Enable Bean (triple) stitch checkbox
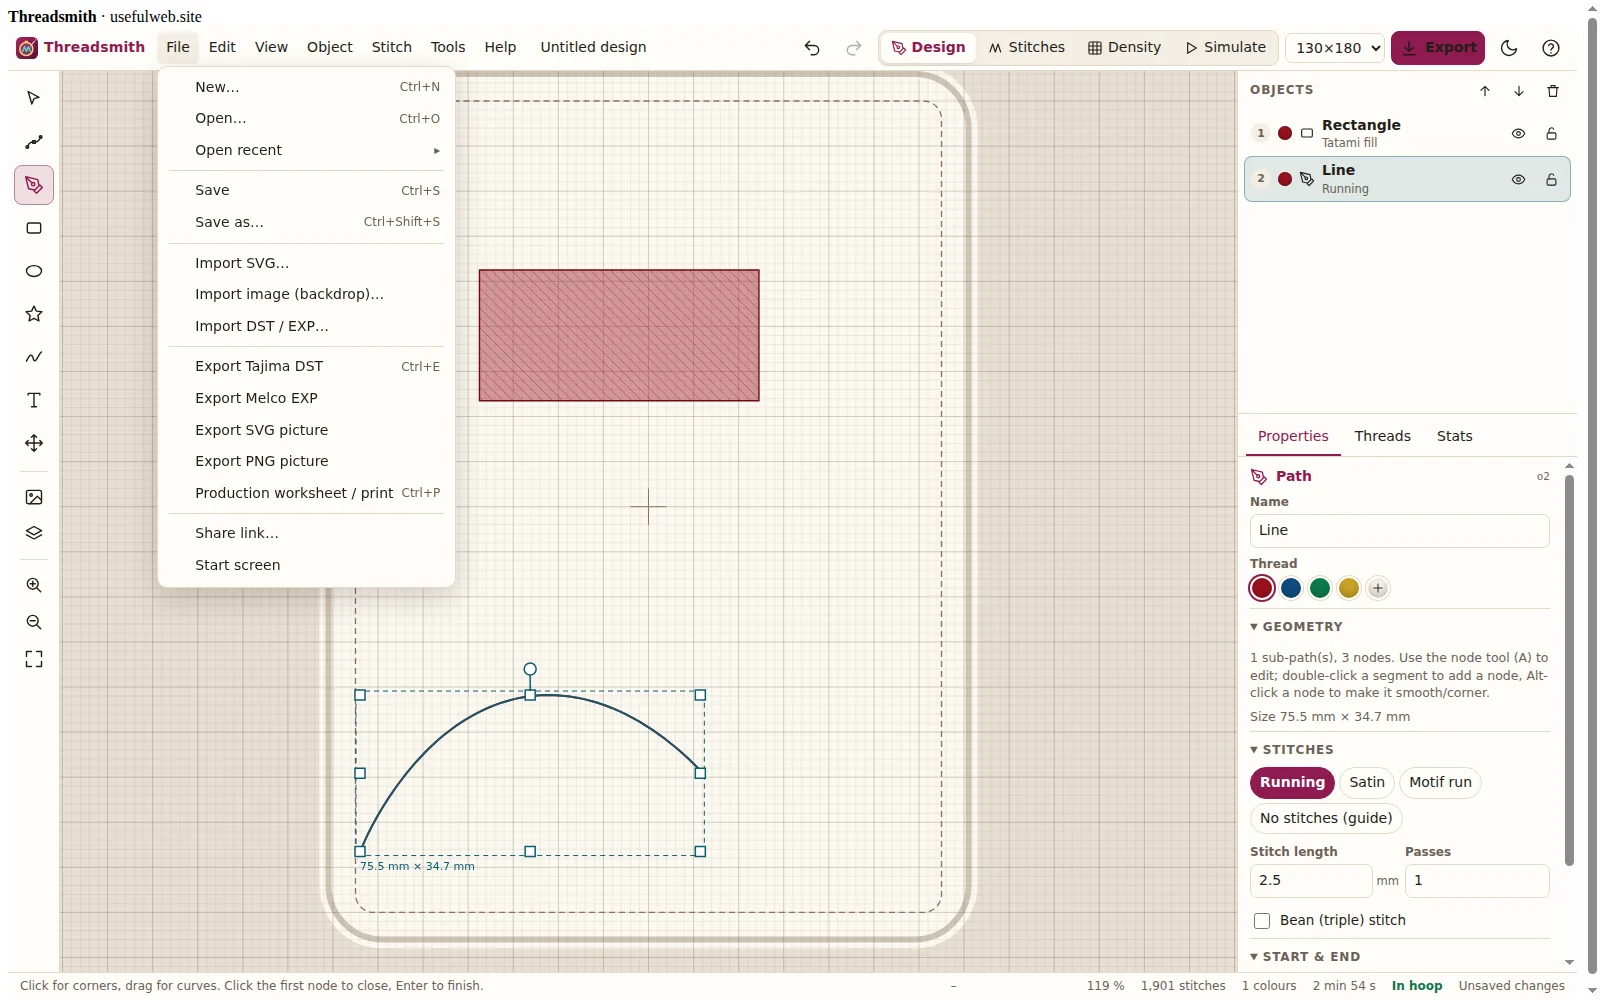 (x=1262, y=921)
